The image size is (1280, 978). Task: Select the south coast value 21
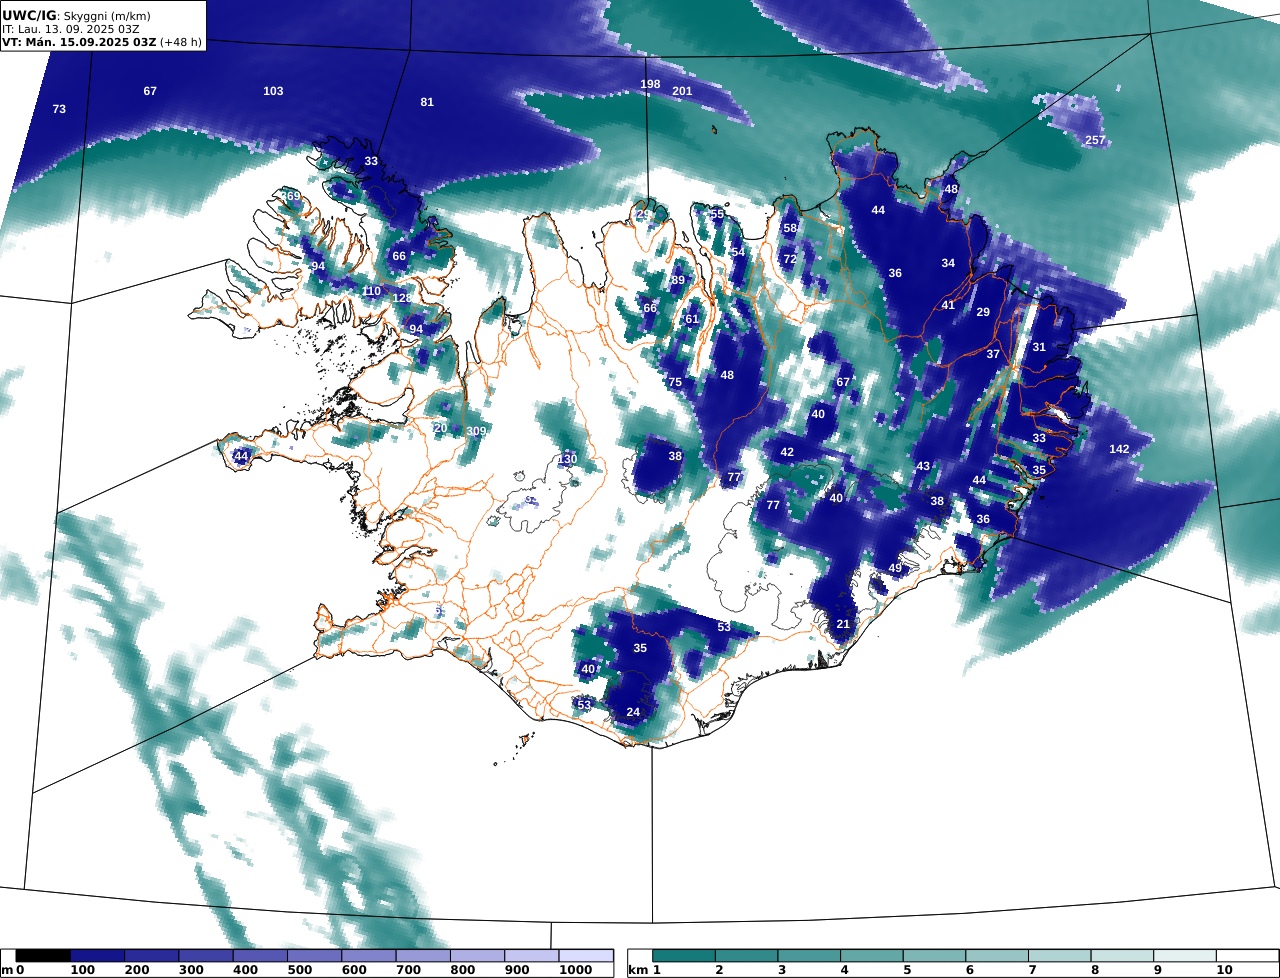coord(843,624)
